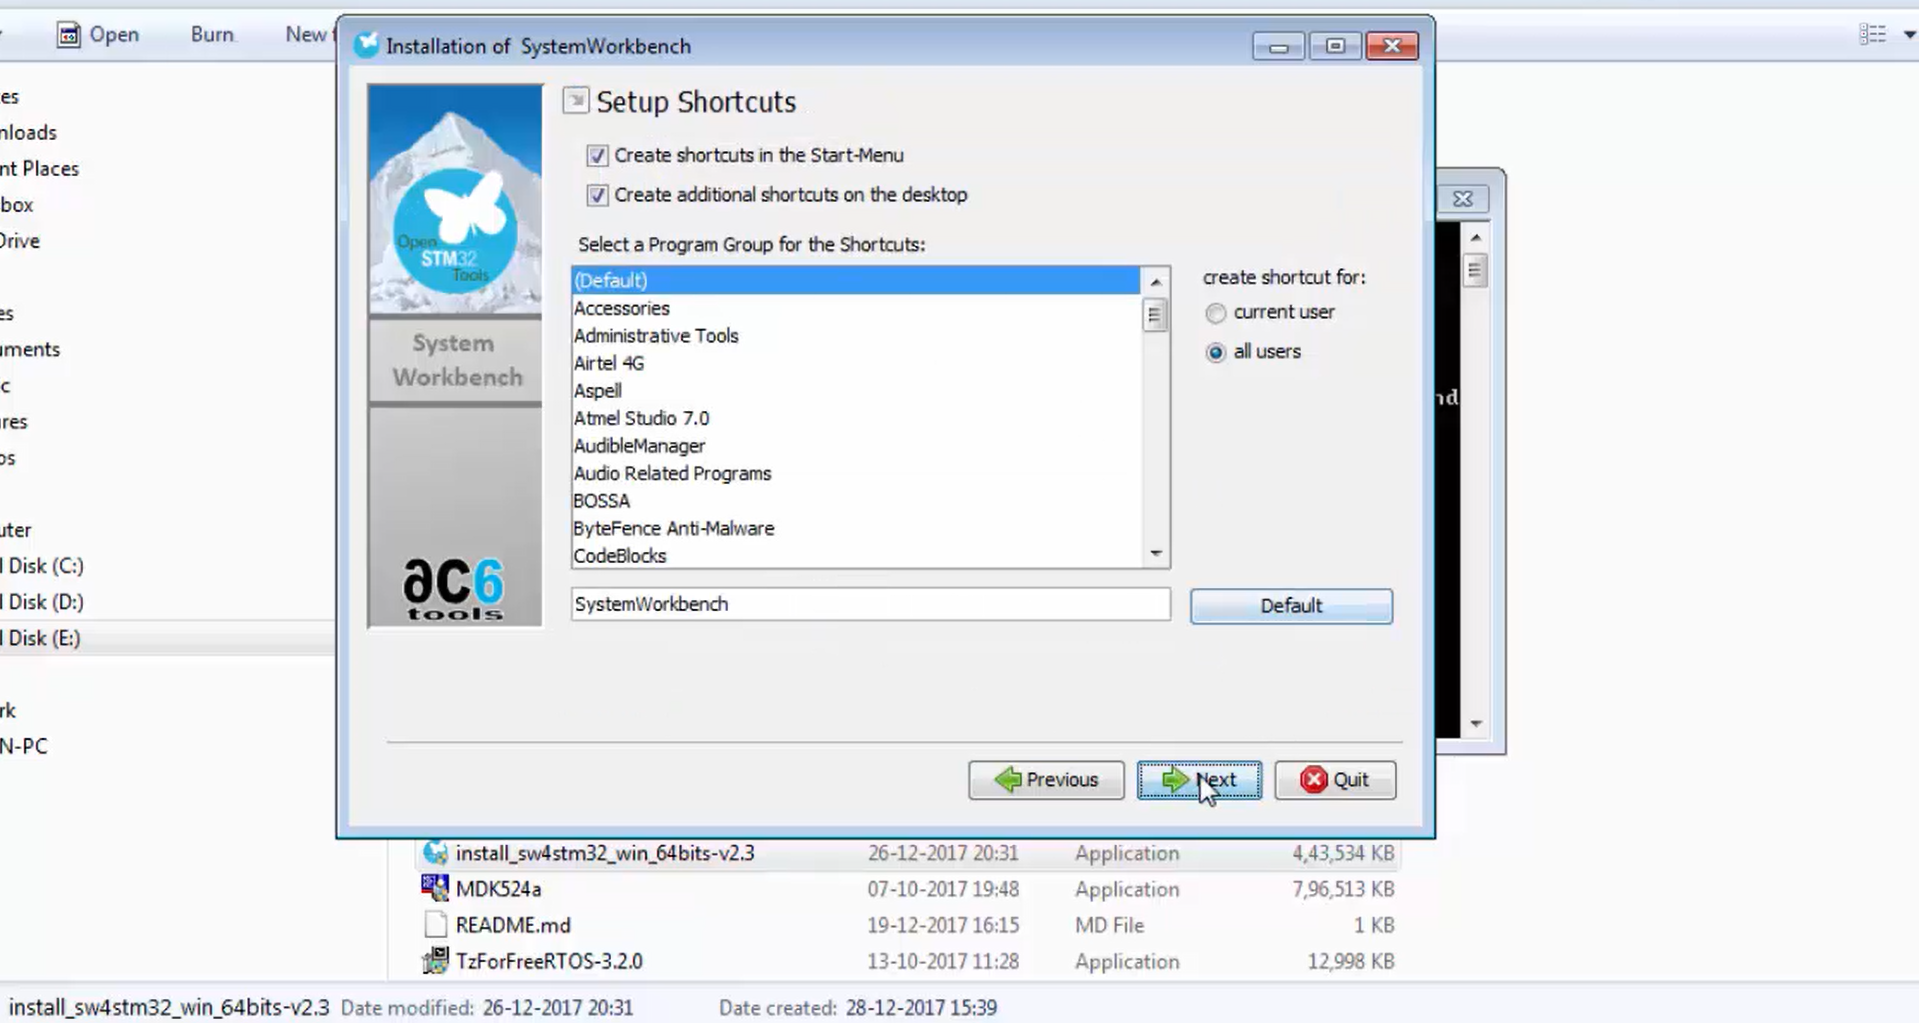Select 'AudibleManager' entry
The height and width of the screenshot is (1023, 1919).
[x=855, y=446]
